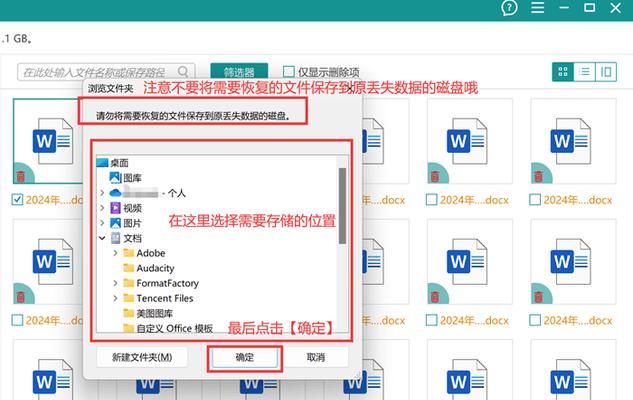Expand the OneDrive 个人 node
Viewport: 633px width, 400px height.
tap(102, 193)
